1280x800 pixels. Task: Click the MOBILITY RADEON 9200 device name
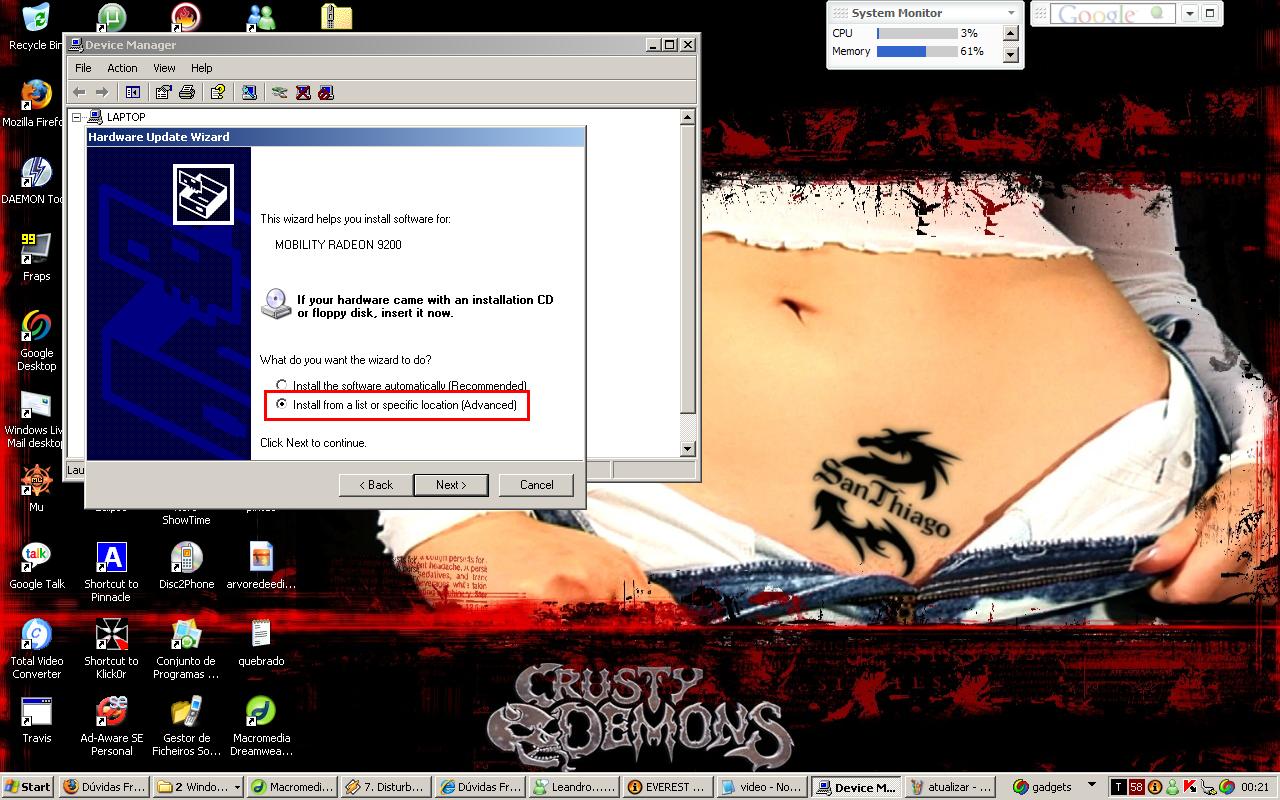(338, 244)
